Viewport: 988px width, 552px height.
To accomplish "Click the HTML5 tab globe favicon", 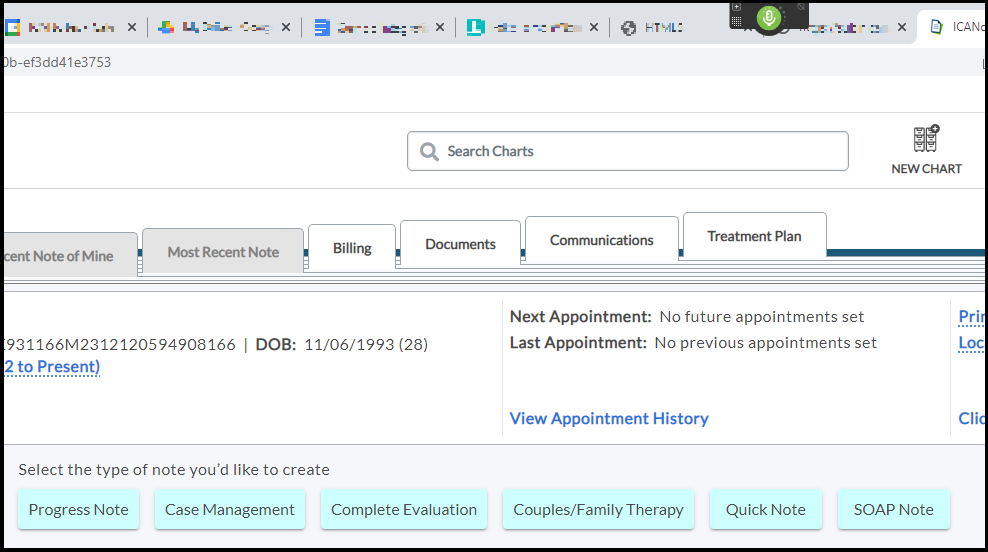I will coord(628,28).
